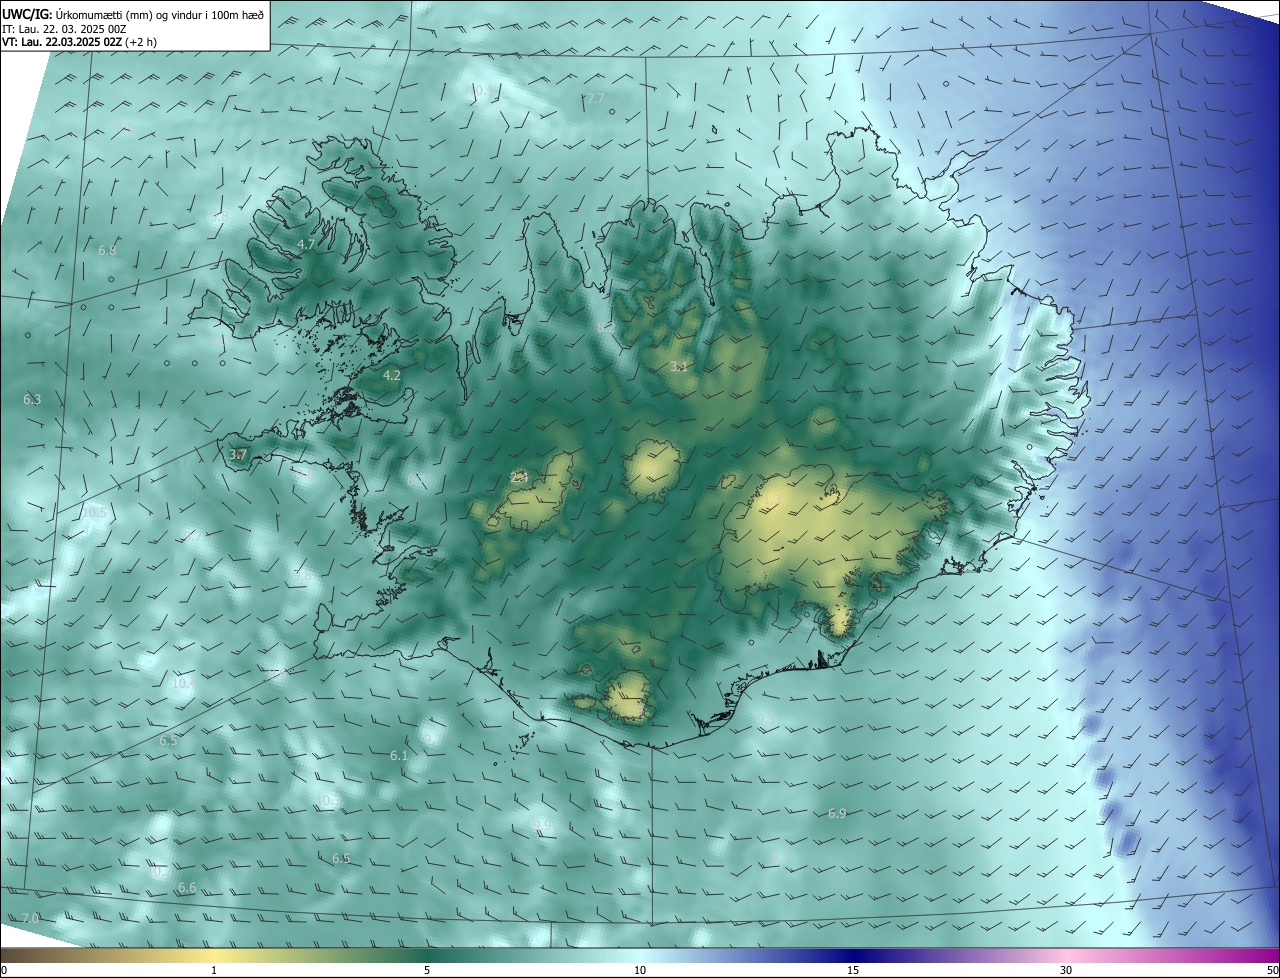Click the 30 tick on the color scale
This screenshot has width=1280, height=978.
click(1066, 970)
